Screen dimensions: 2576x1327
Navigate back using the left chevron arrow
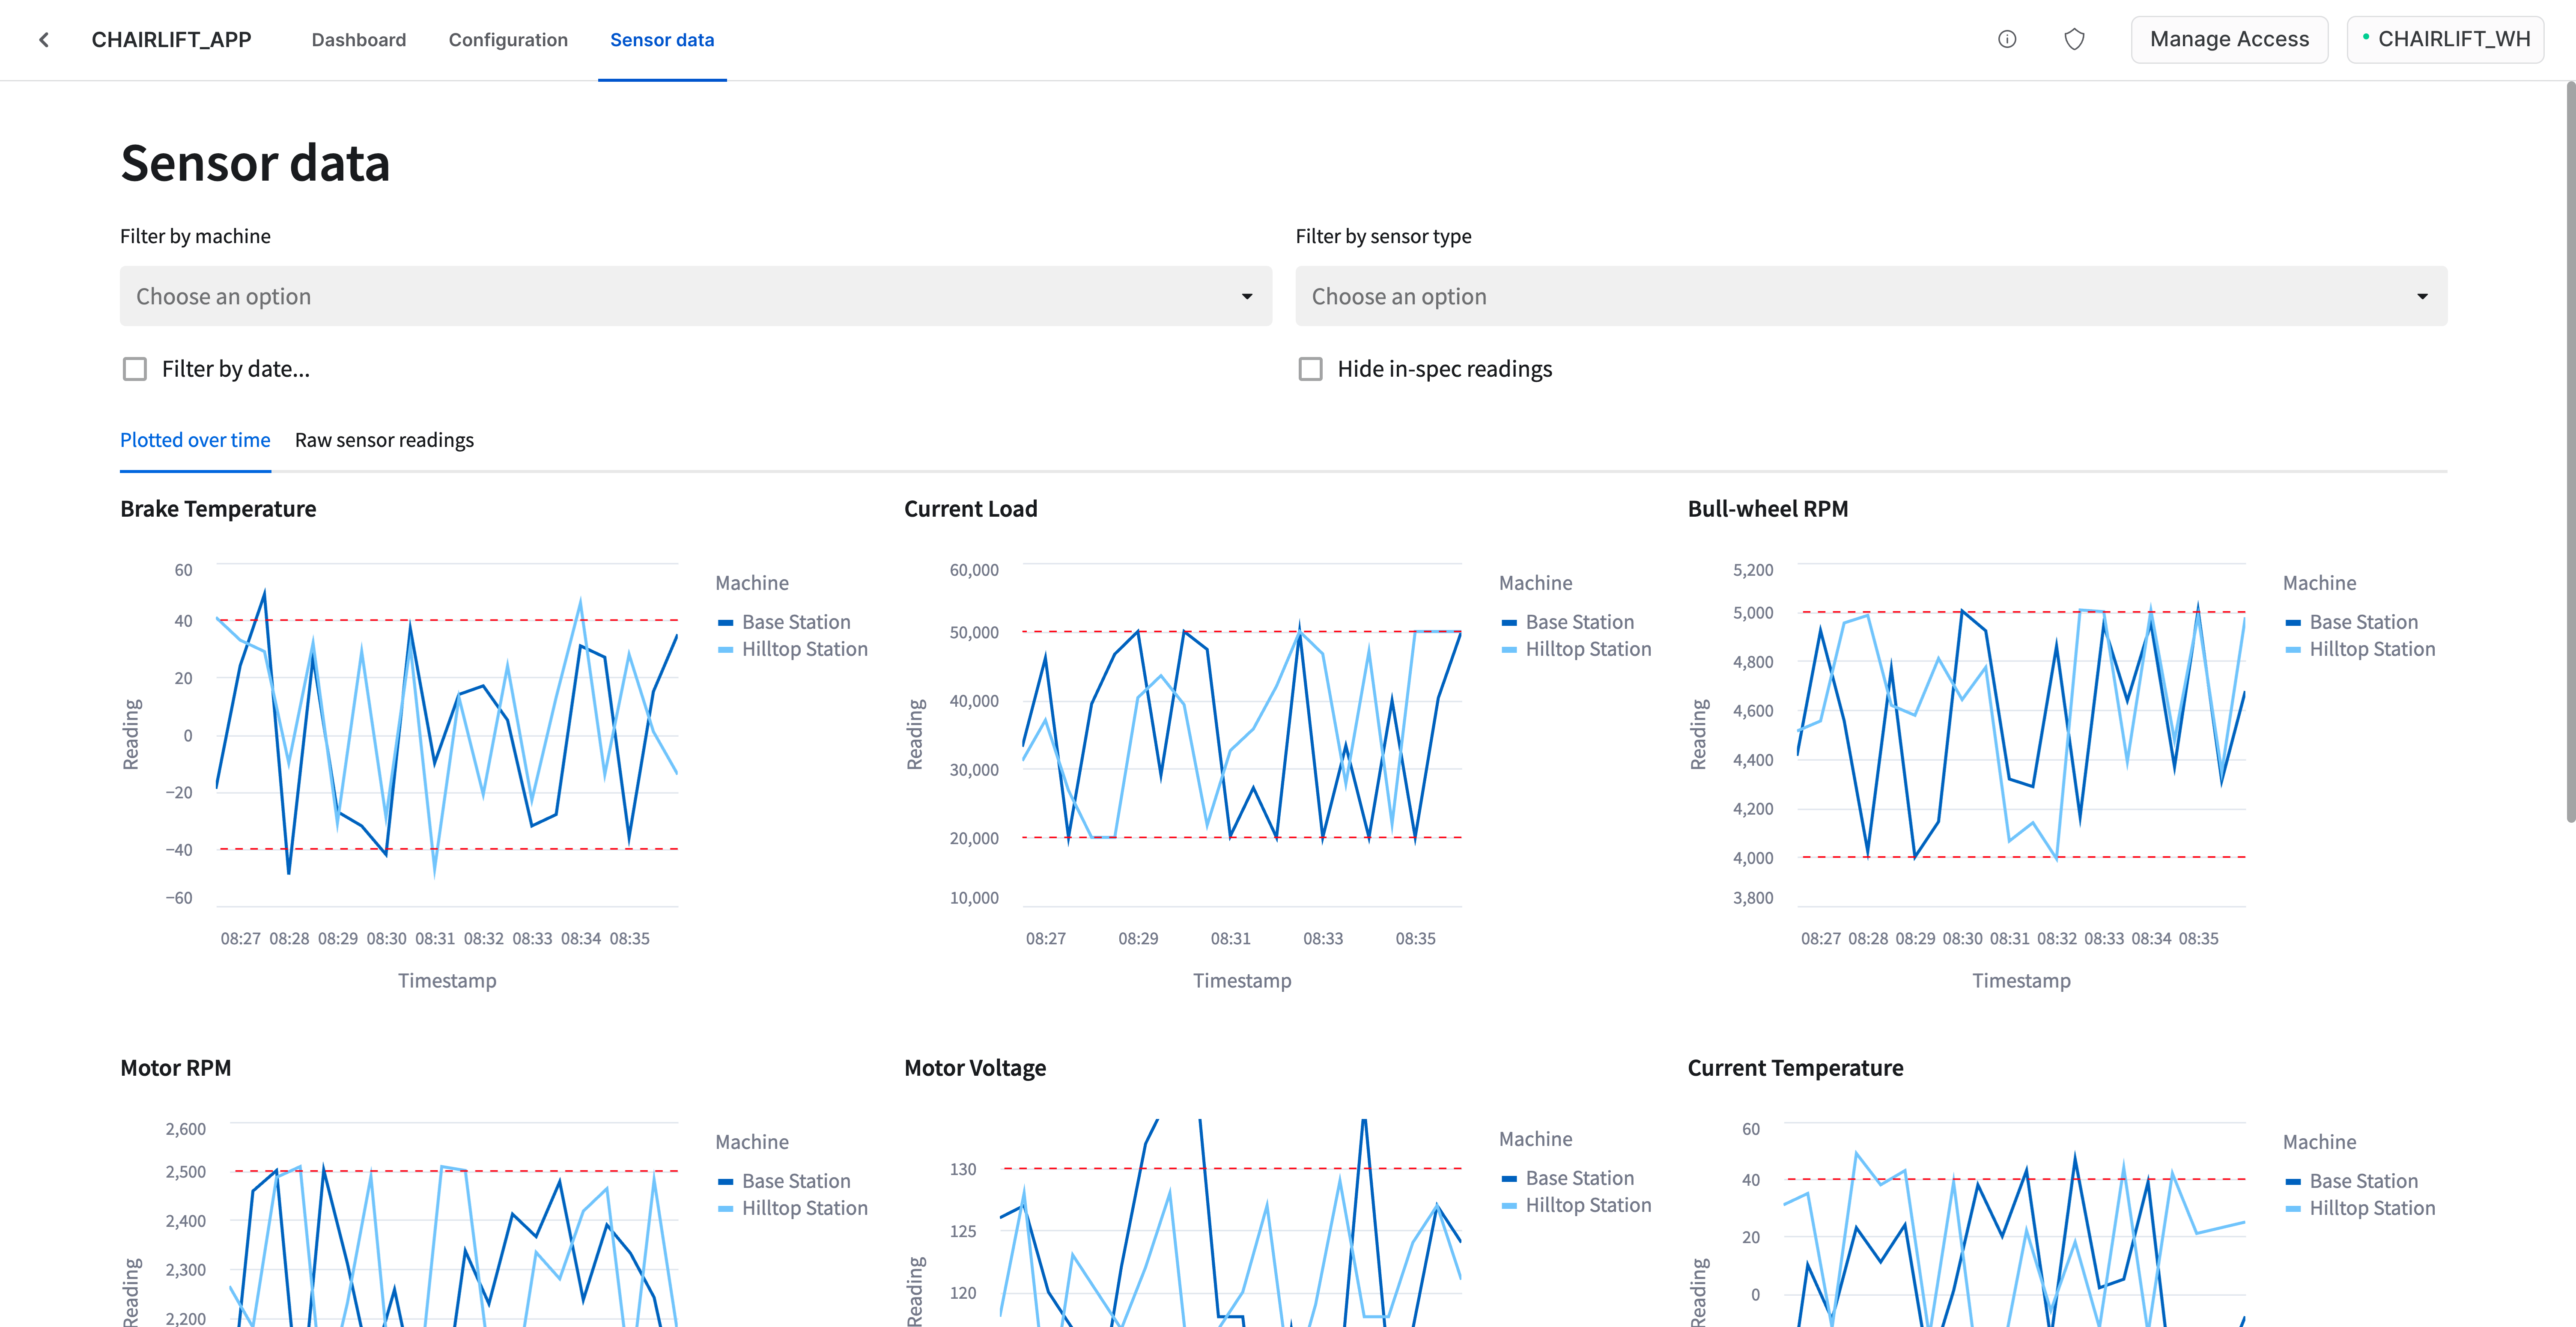point(44,39)
